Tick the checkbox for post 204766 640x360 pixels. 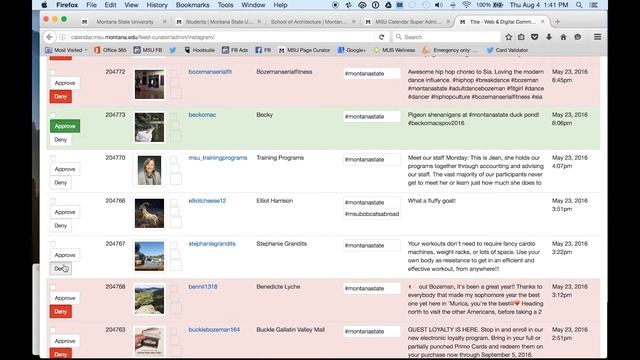pyautogui.click(x=53, y=201)
